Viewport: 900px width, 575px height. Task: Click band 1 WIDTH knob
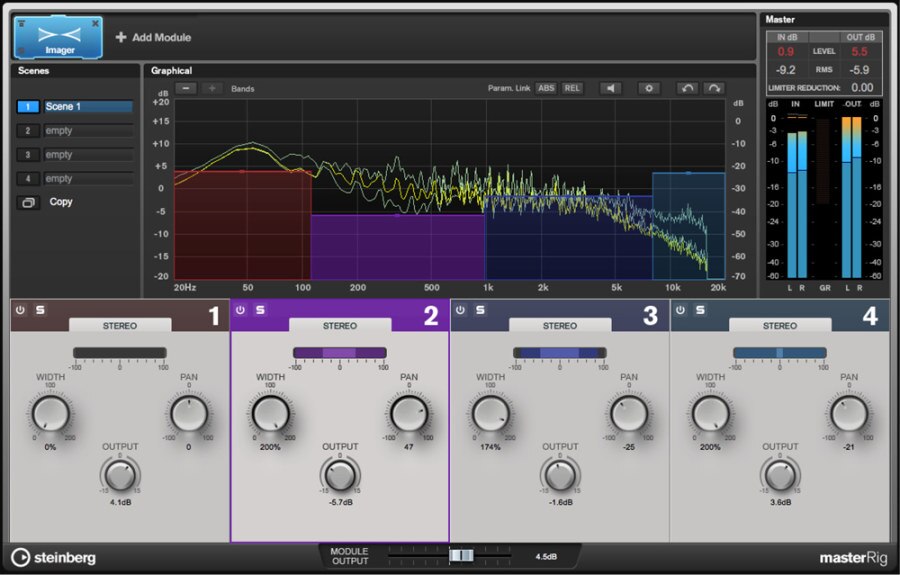[51, 414]
